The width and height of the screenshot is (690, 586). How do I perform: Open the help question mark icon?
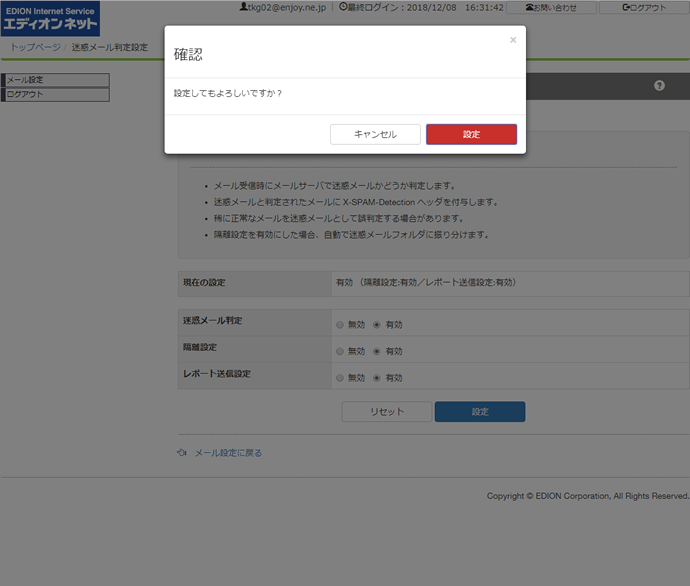click(659, 85)
